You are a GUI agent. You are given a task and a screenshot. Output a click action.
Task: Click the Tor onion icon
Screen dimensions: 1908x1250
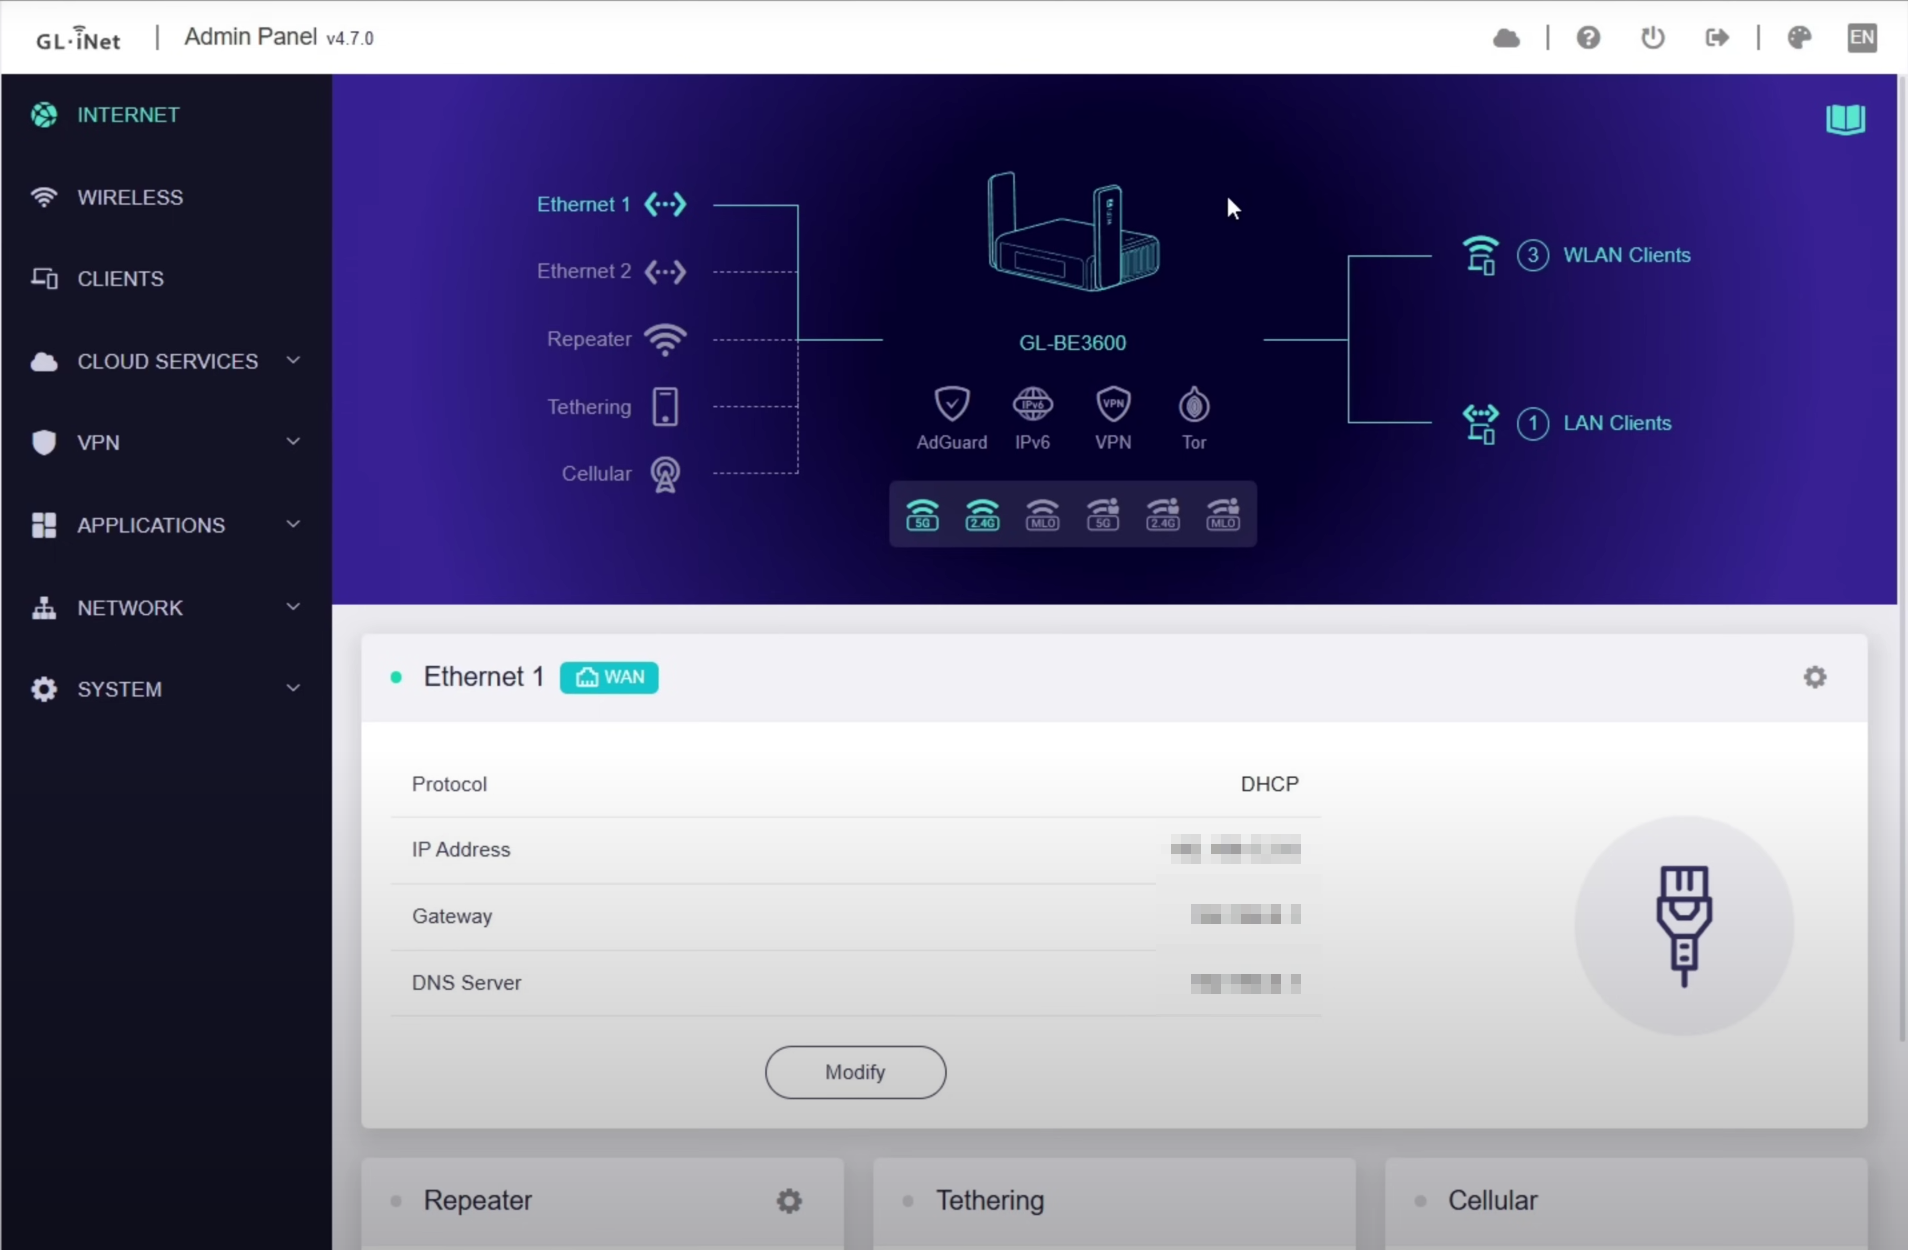coord(1194,404)
